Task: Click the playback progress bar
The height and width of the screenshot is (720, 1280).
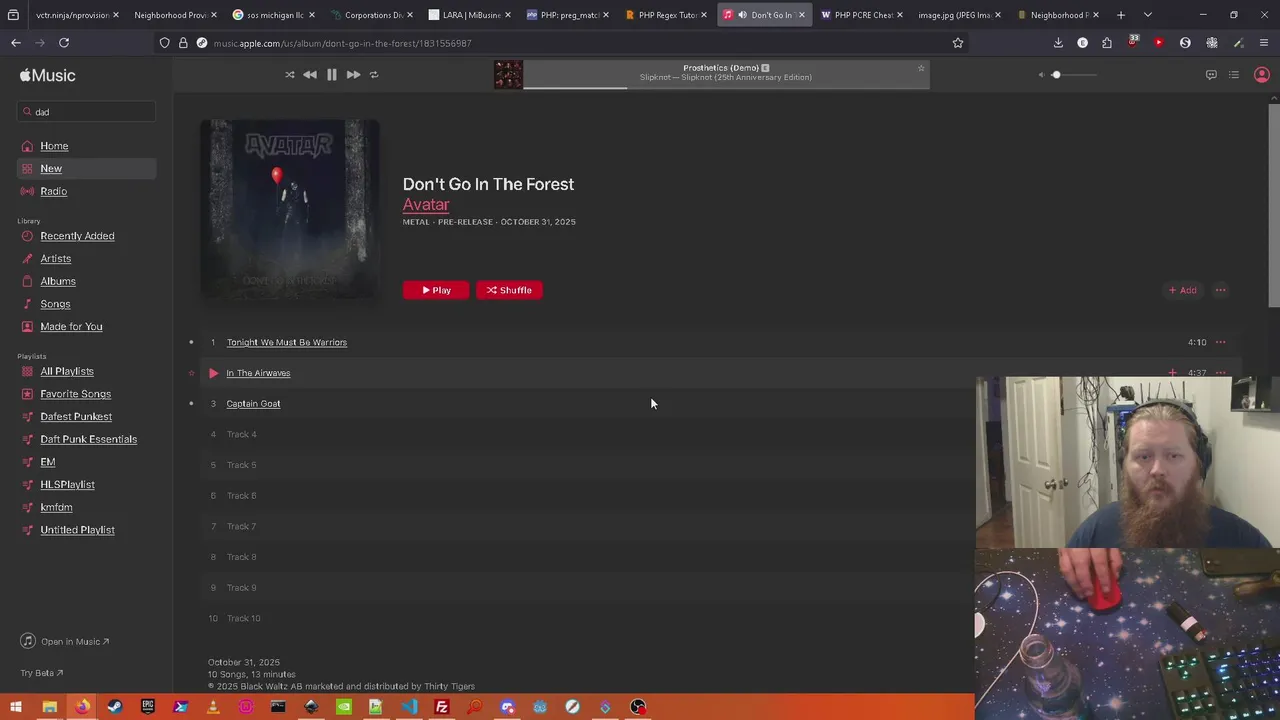Action: 726,87
